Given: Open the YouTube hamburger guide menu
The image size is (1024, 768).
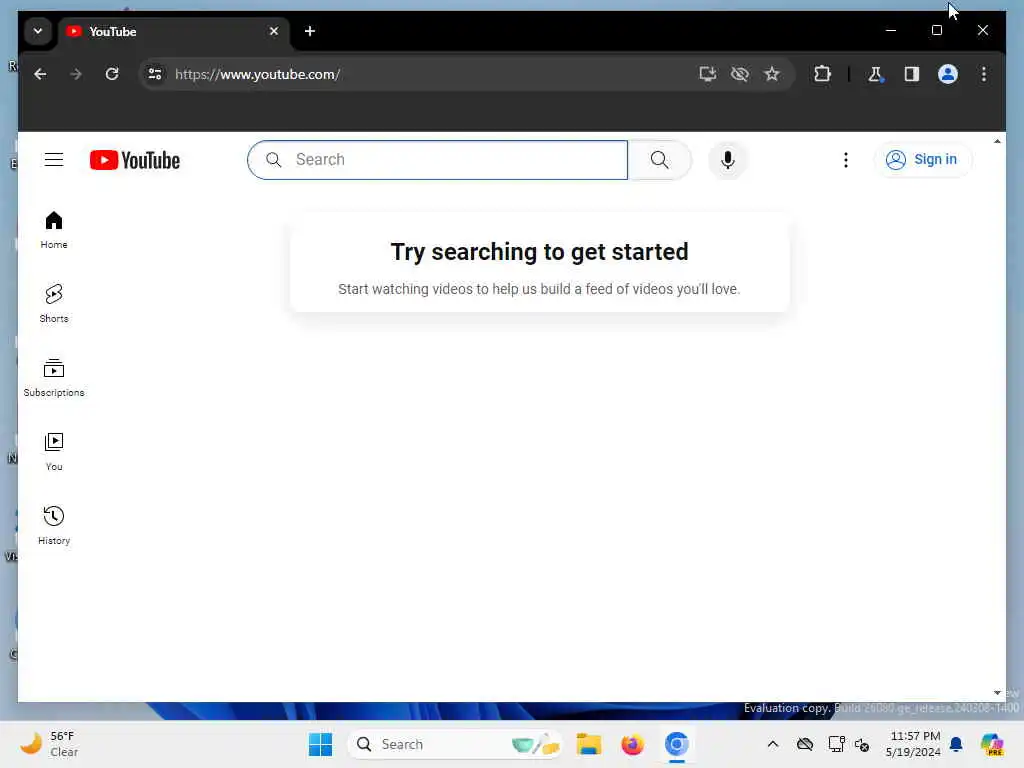Looking at the screenshot, I should [54, 159].
